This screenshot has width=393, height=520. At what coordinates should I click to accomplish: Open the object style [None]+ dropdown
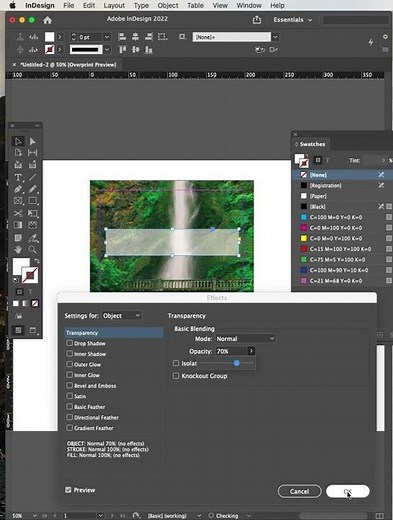275,37
